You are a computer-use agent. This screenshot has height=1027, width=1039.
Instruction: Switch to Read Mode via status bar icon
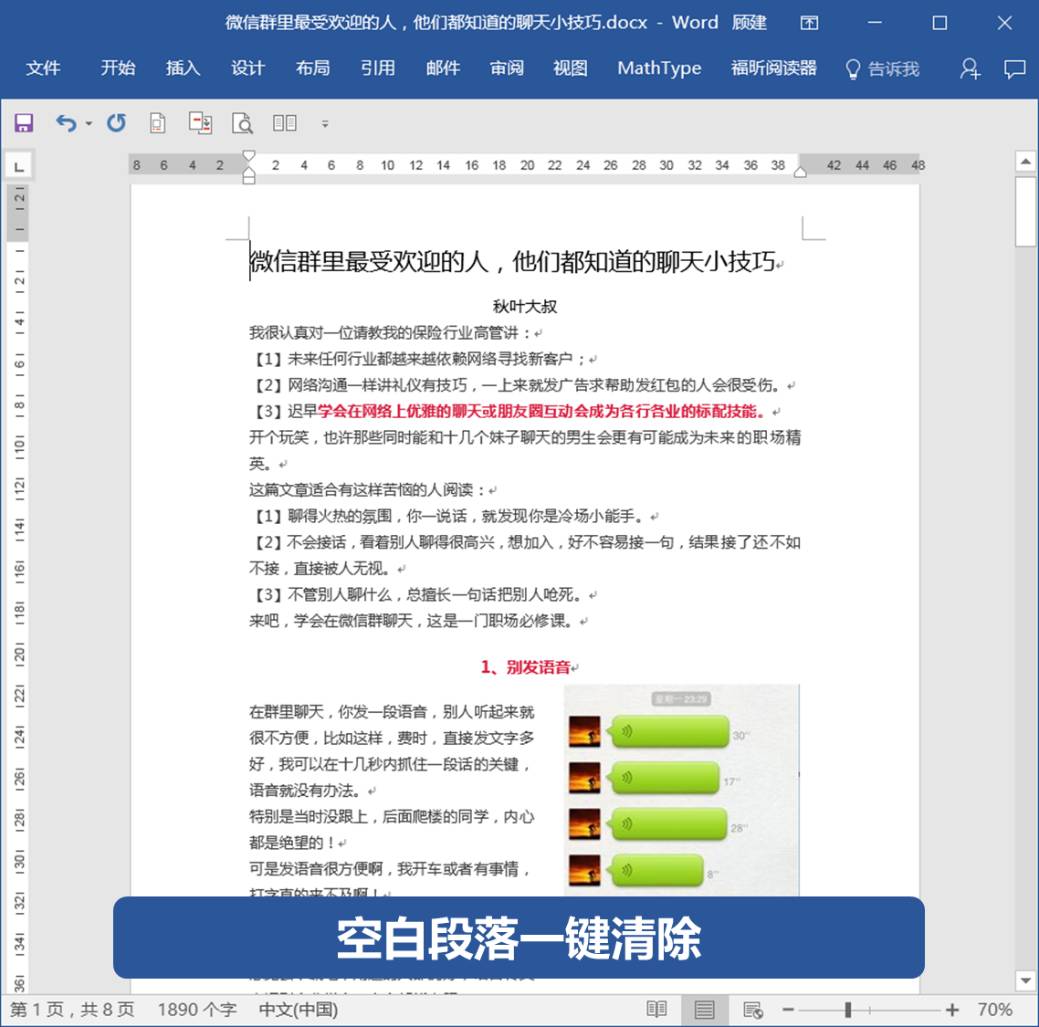tap(658, 1009)
